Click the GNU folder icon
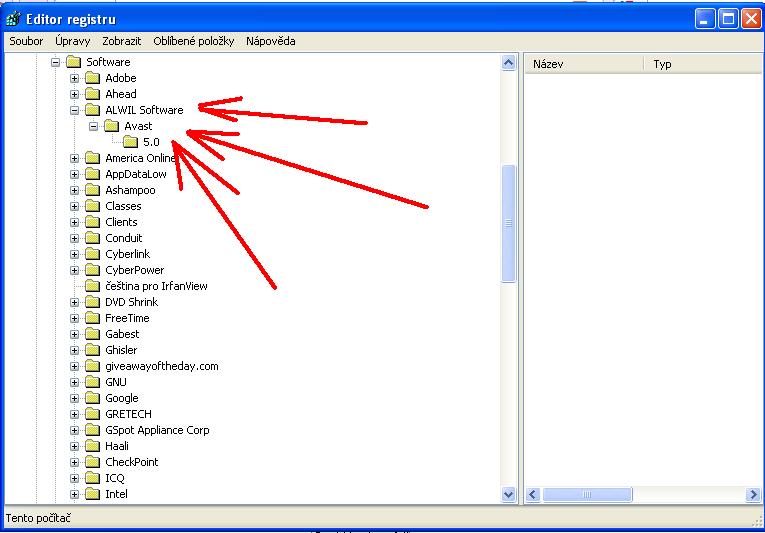The image size is (765, 533). [x=92, y=382]
